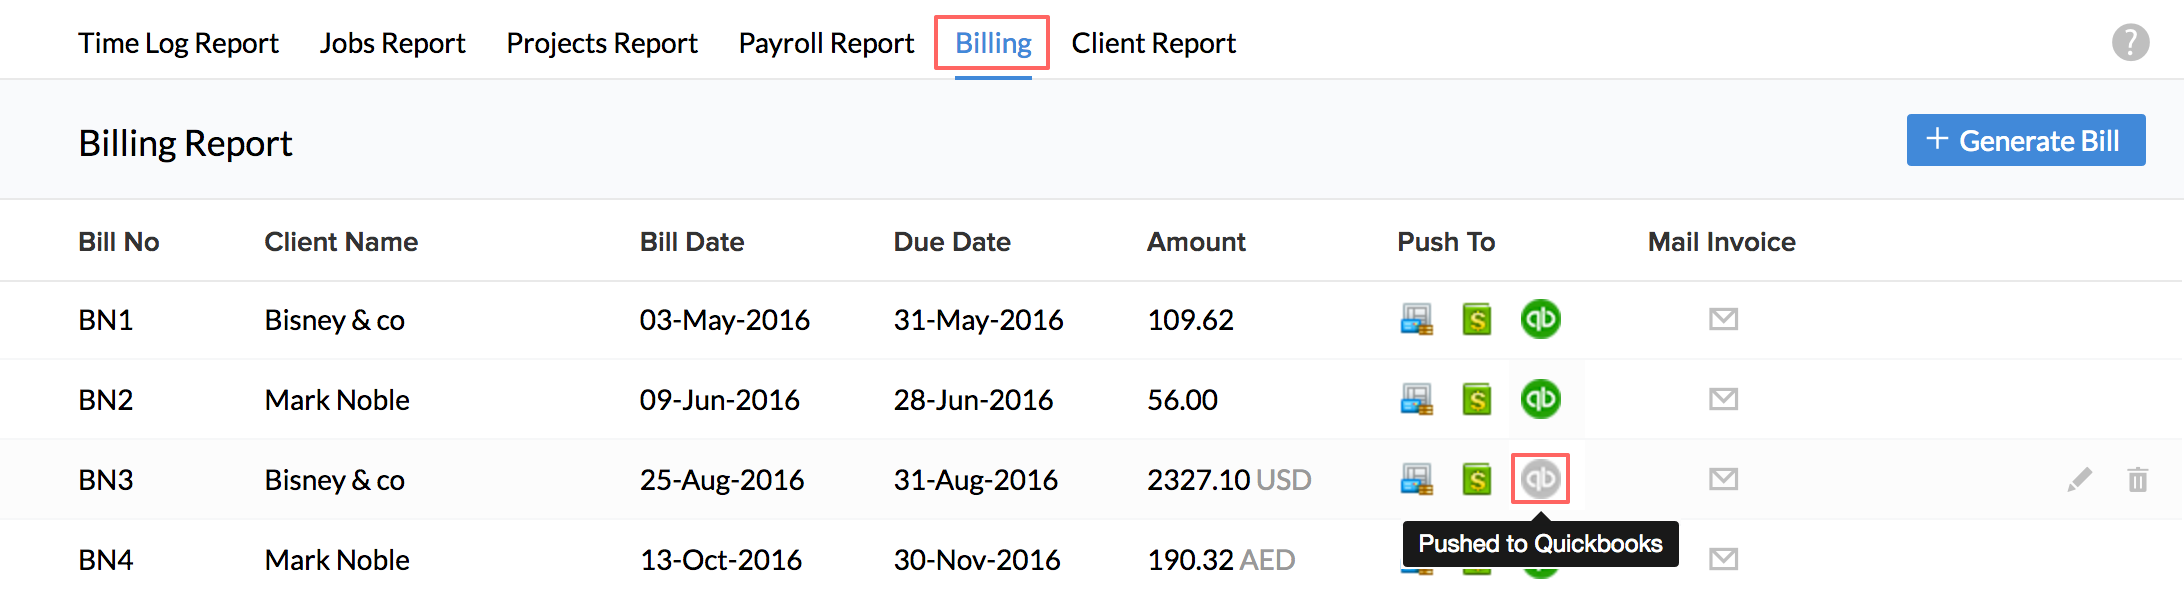Send mail invoice for BN4
This screenshot has width=2184, height=592.
1723,559
